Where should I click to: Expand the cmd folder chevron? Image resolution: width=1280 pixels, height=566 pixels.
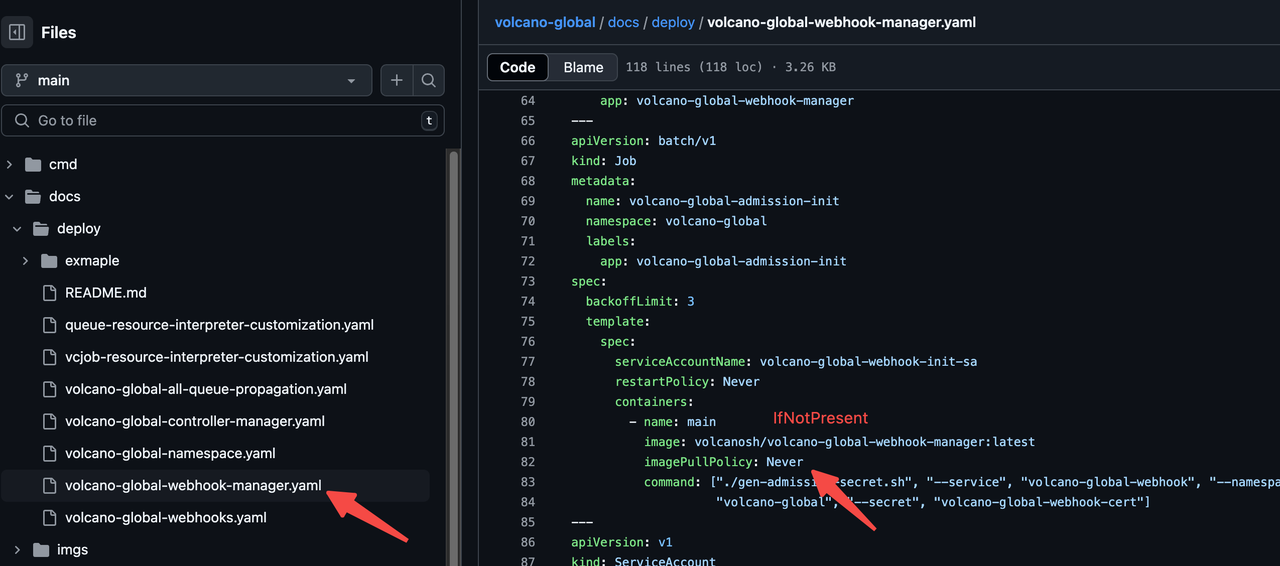10,164
